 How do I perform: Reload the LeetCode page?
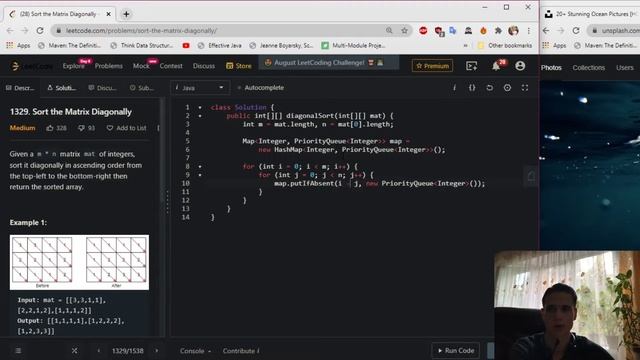click(x=40, y=31)
